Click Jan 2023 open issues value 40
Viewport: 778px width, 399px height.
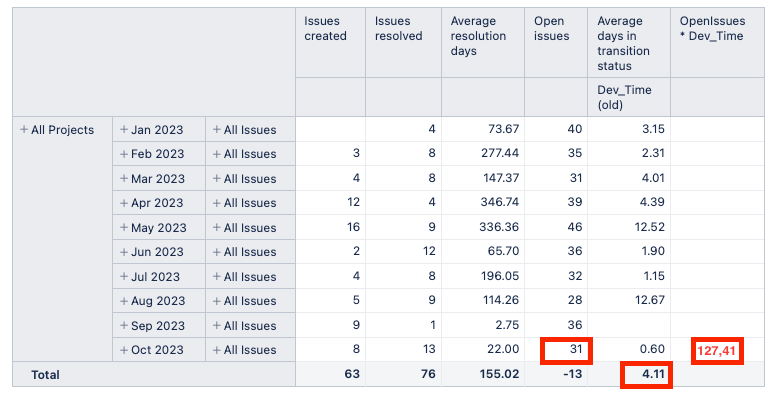pyautogui.click(x=575, y=129)
